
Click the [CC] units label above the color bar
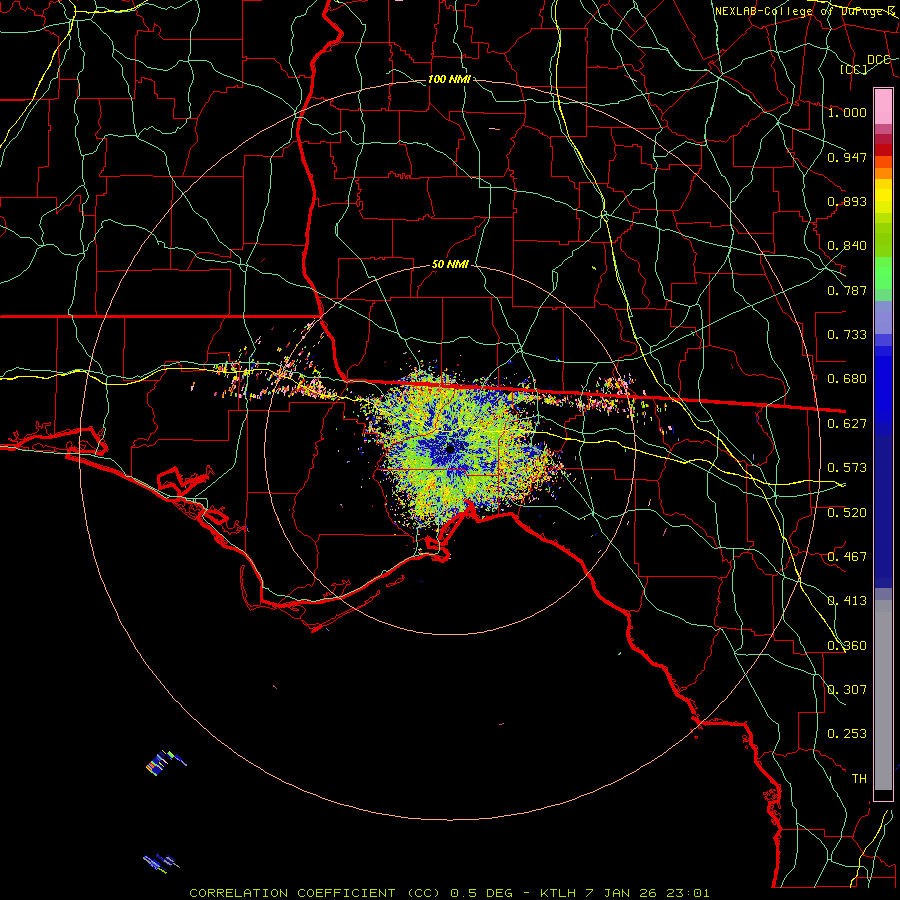tap(854, 69)
